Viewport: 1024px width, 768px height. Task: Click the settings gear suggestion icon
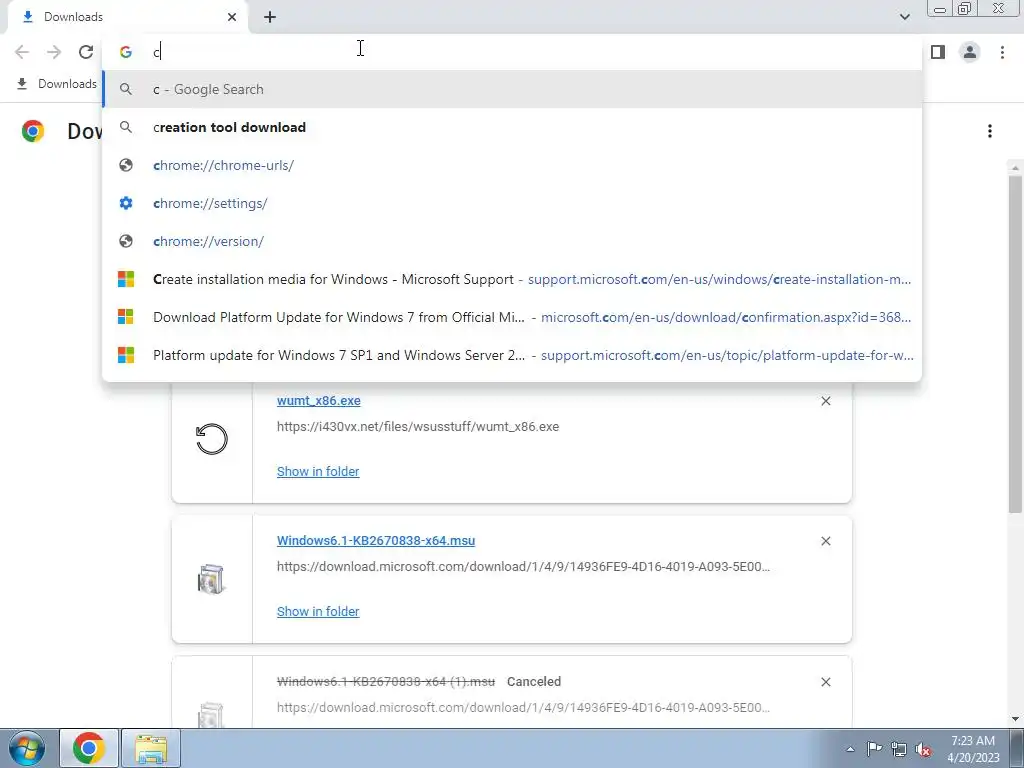126,203
